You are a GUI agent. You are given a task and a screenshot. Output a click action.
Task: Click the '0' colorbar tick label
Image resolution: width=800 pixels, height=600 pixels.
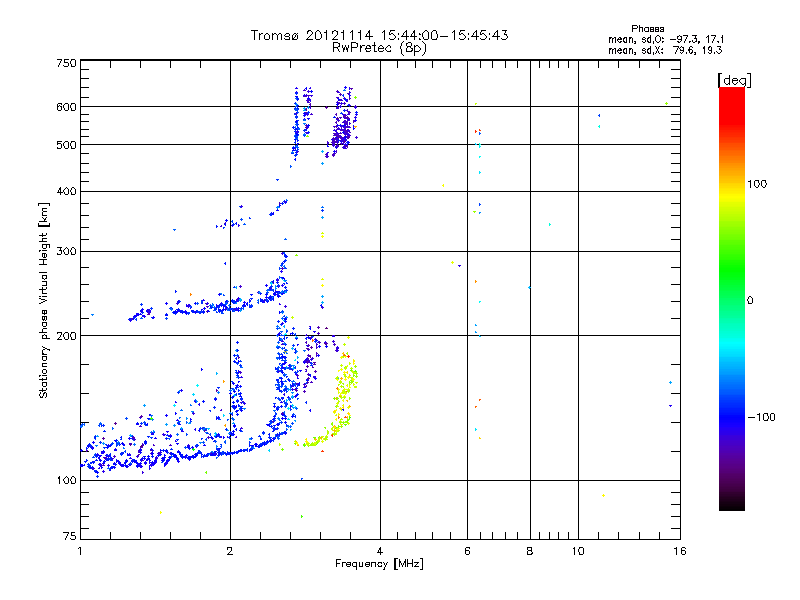click(x=750, y=301)
